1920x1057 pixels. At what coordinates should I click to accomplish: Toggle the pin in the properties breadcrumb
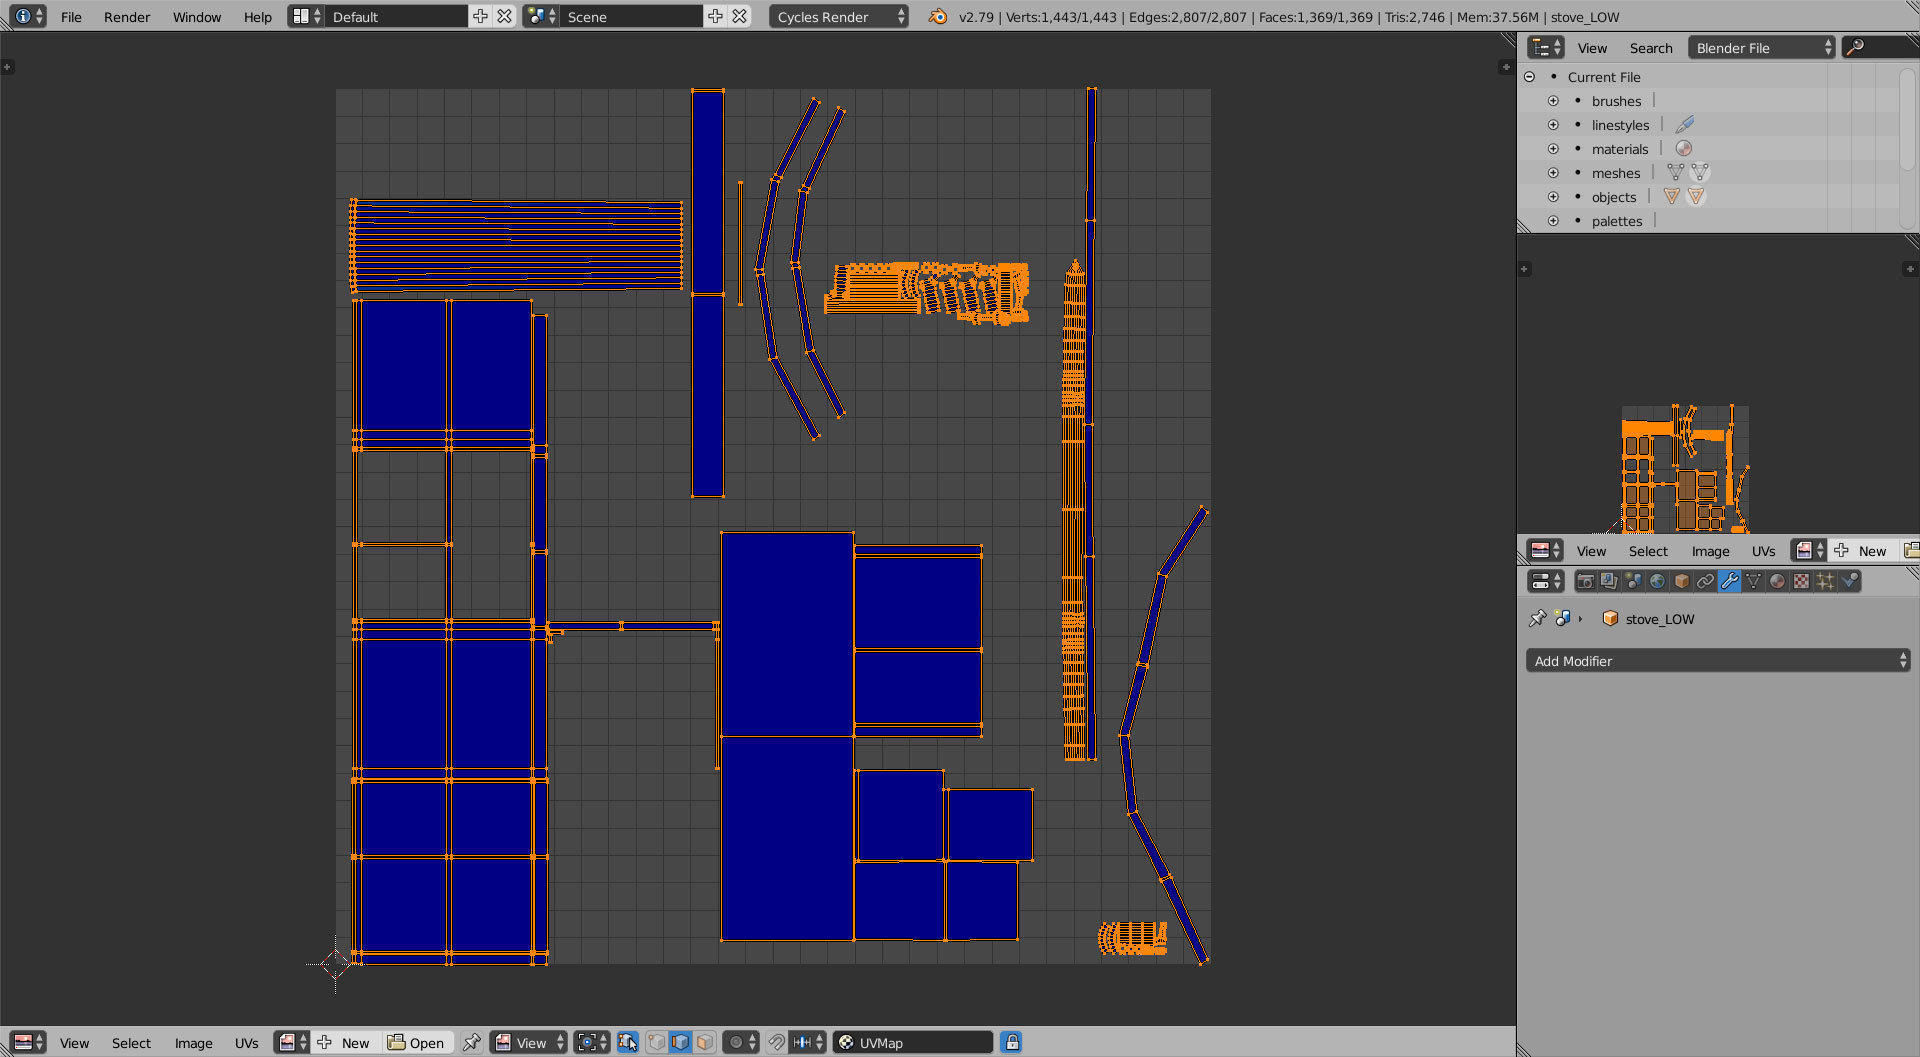point(1538,619)
